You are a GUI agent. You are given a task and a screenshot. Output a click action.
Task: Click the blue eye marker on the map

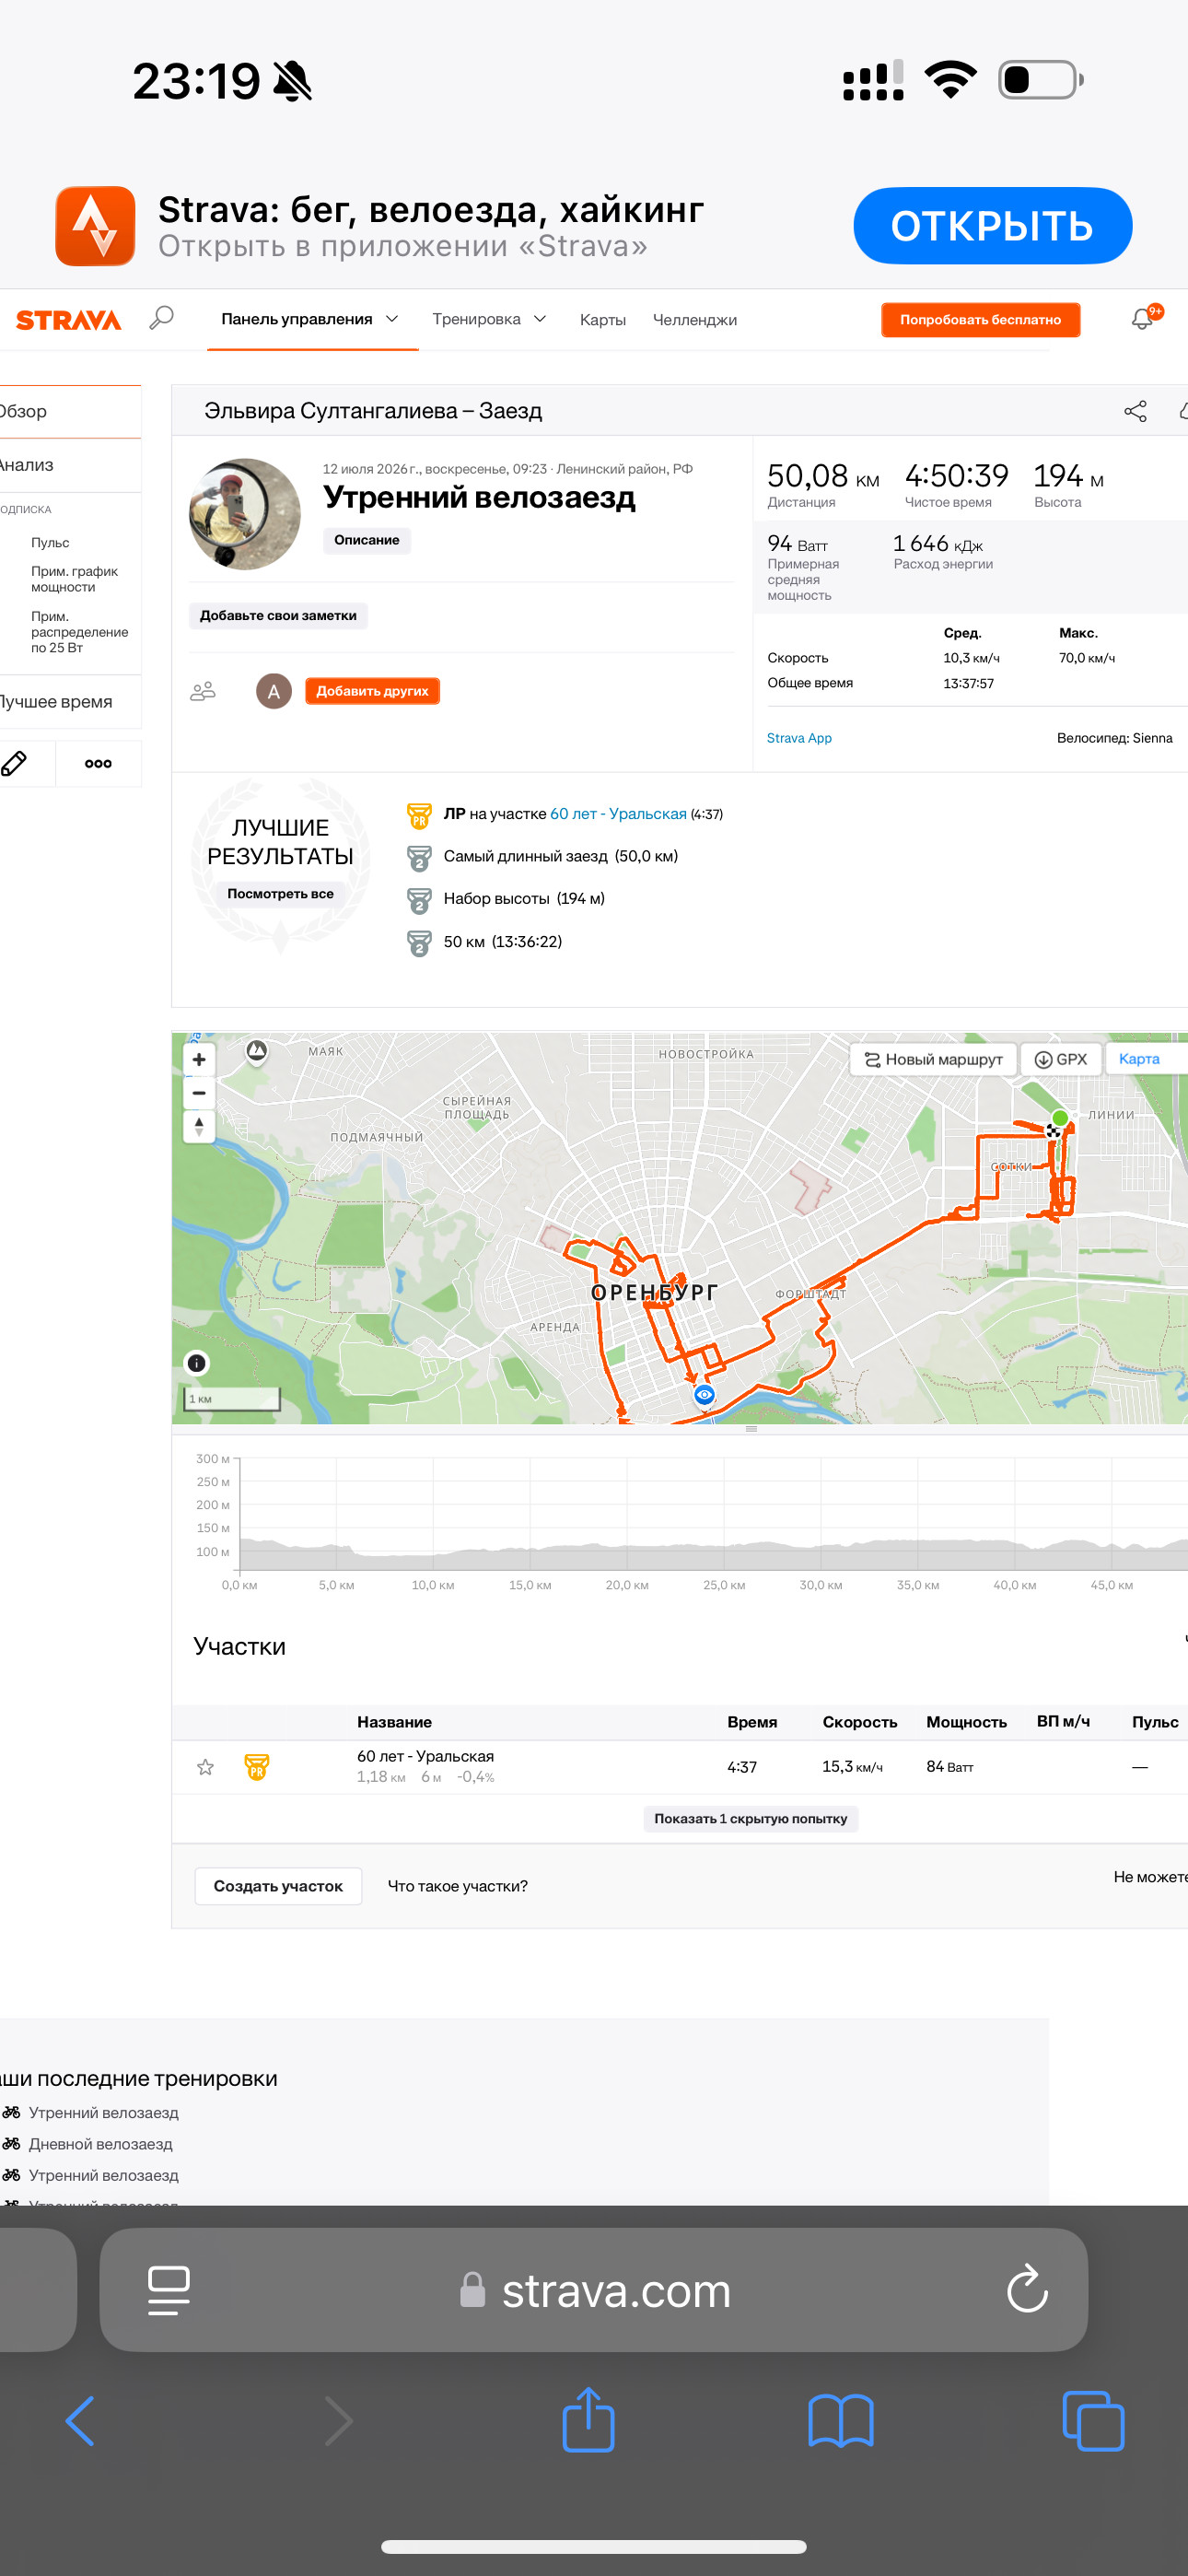[705, 1395]
